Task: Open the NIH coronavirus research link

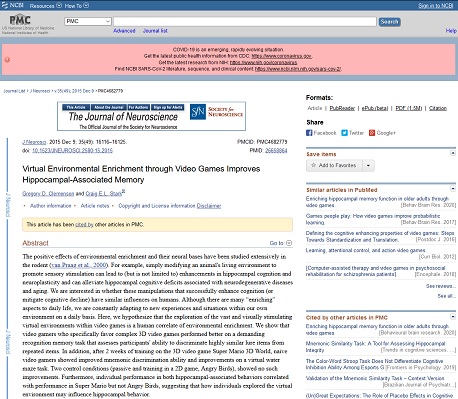Action: click(x=263, y=62)
